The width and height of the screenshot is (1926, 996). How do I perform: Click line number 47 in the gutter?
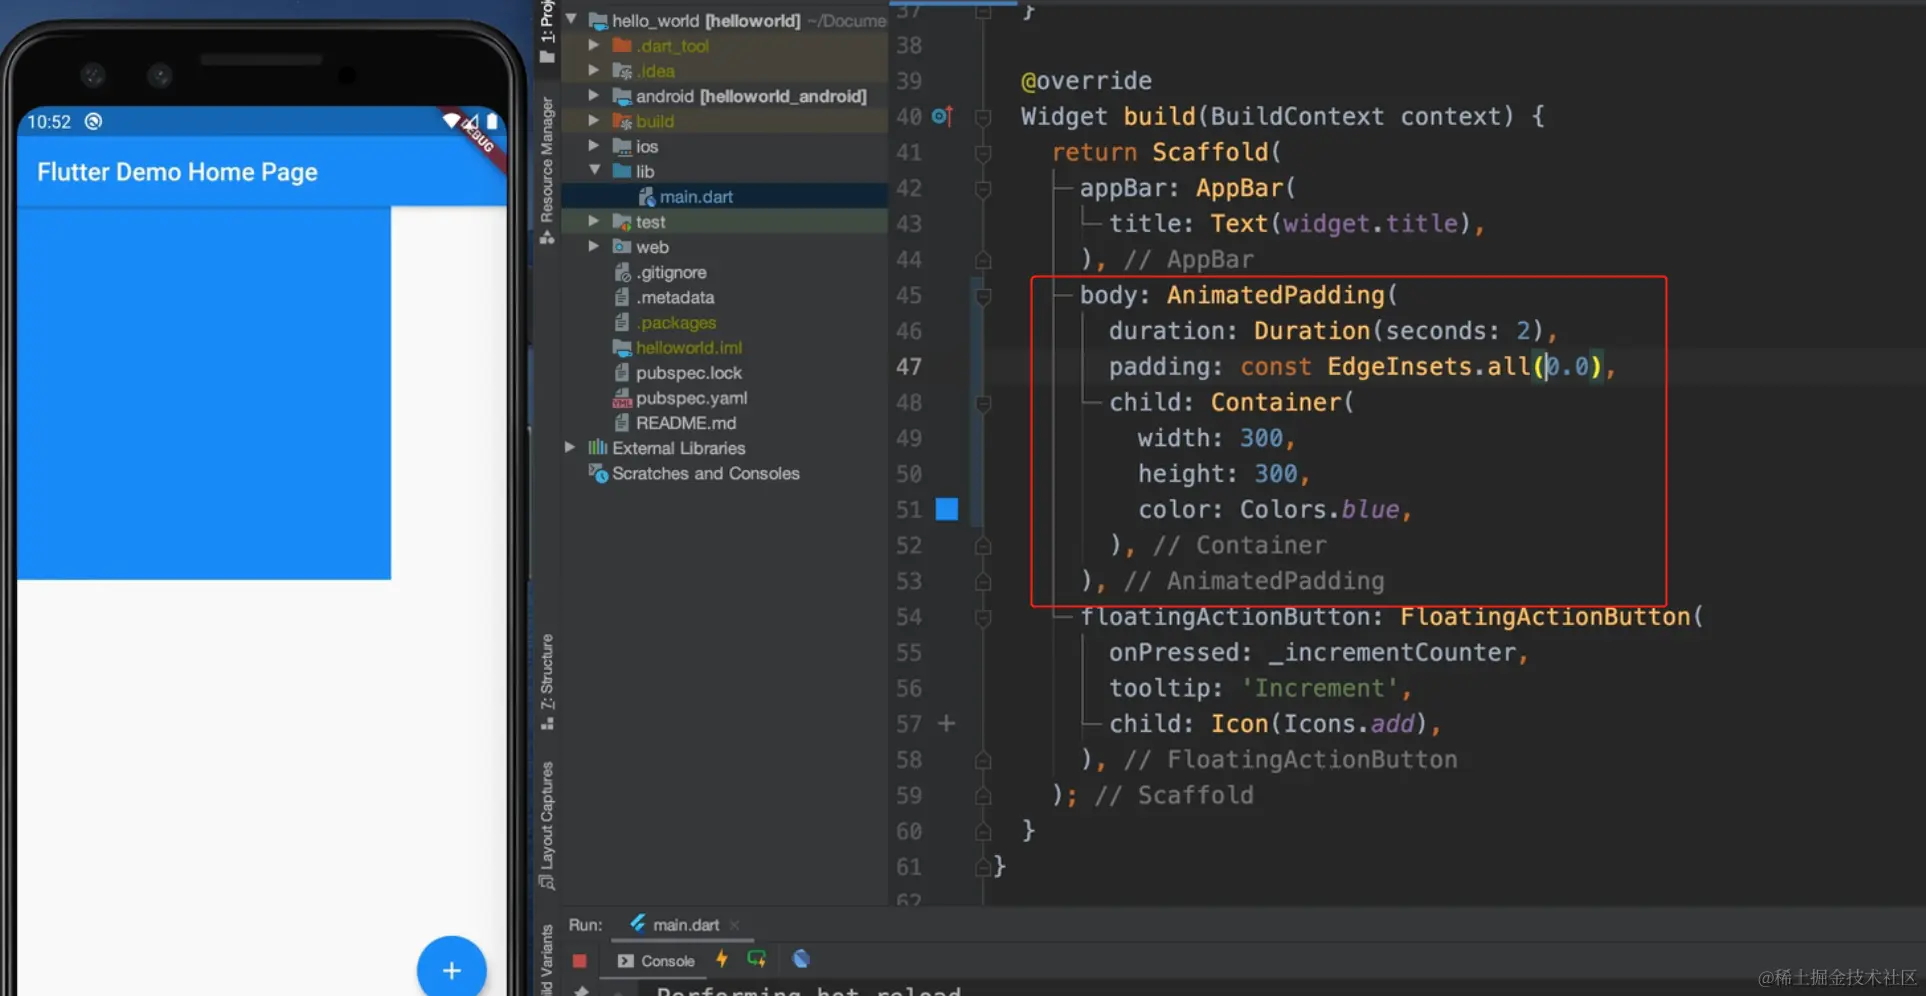[x=908, y=367]
